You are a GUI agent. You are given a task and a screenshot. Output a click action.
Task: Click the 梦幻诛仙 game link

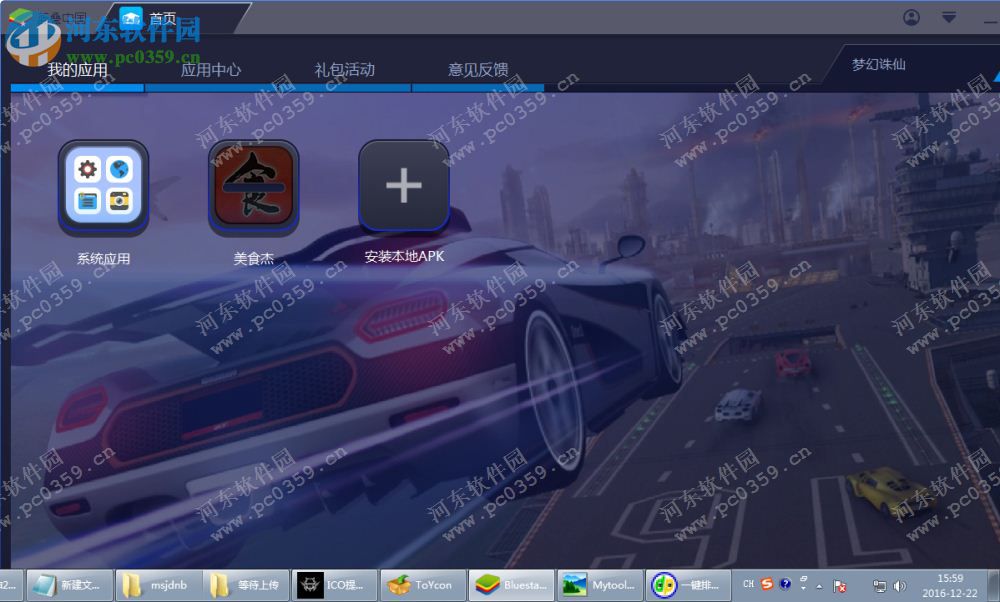click(879, 64)
